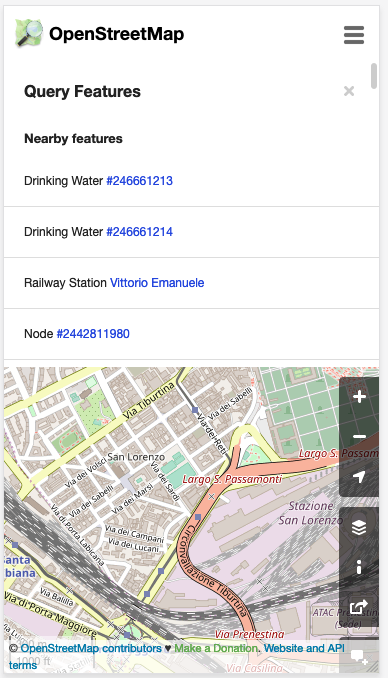Close the Query Features panel
The image size is (388, 678).
349,91
